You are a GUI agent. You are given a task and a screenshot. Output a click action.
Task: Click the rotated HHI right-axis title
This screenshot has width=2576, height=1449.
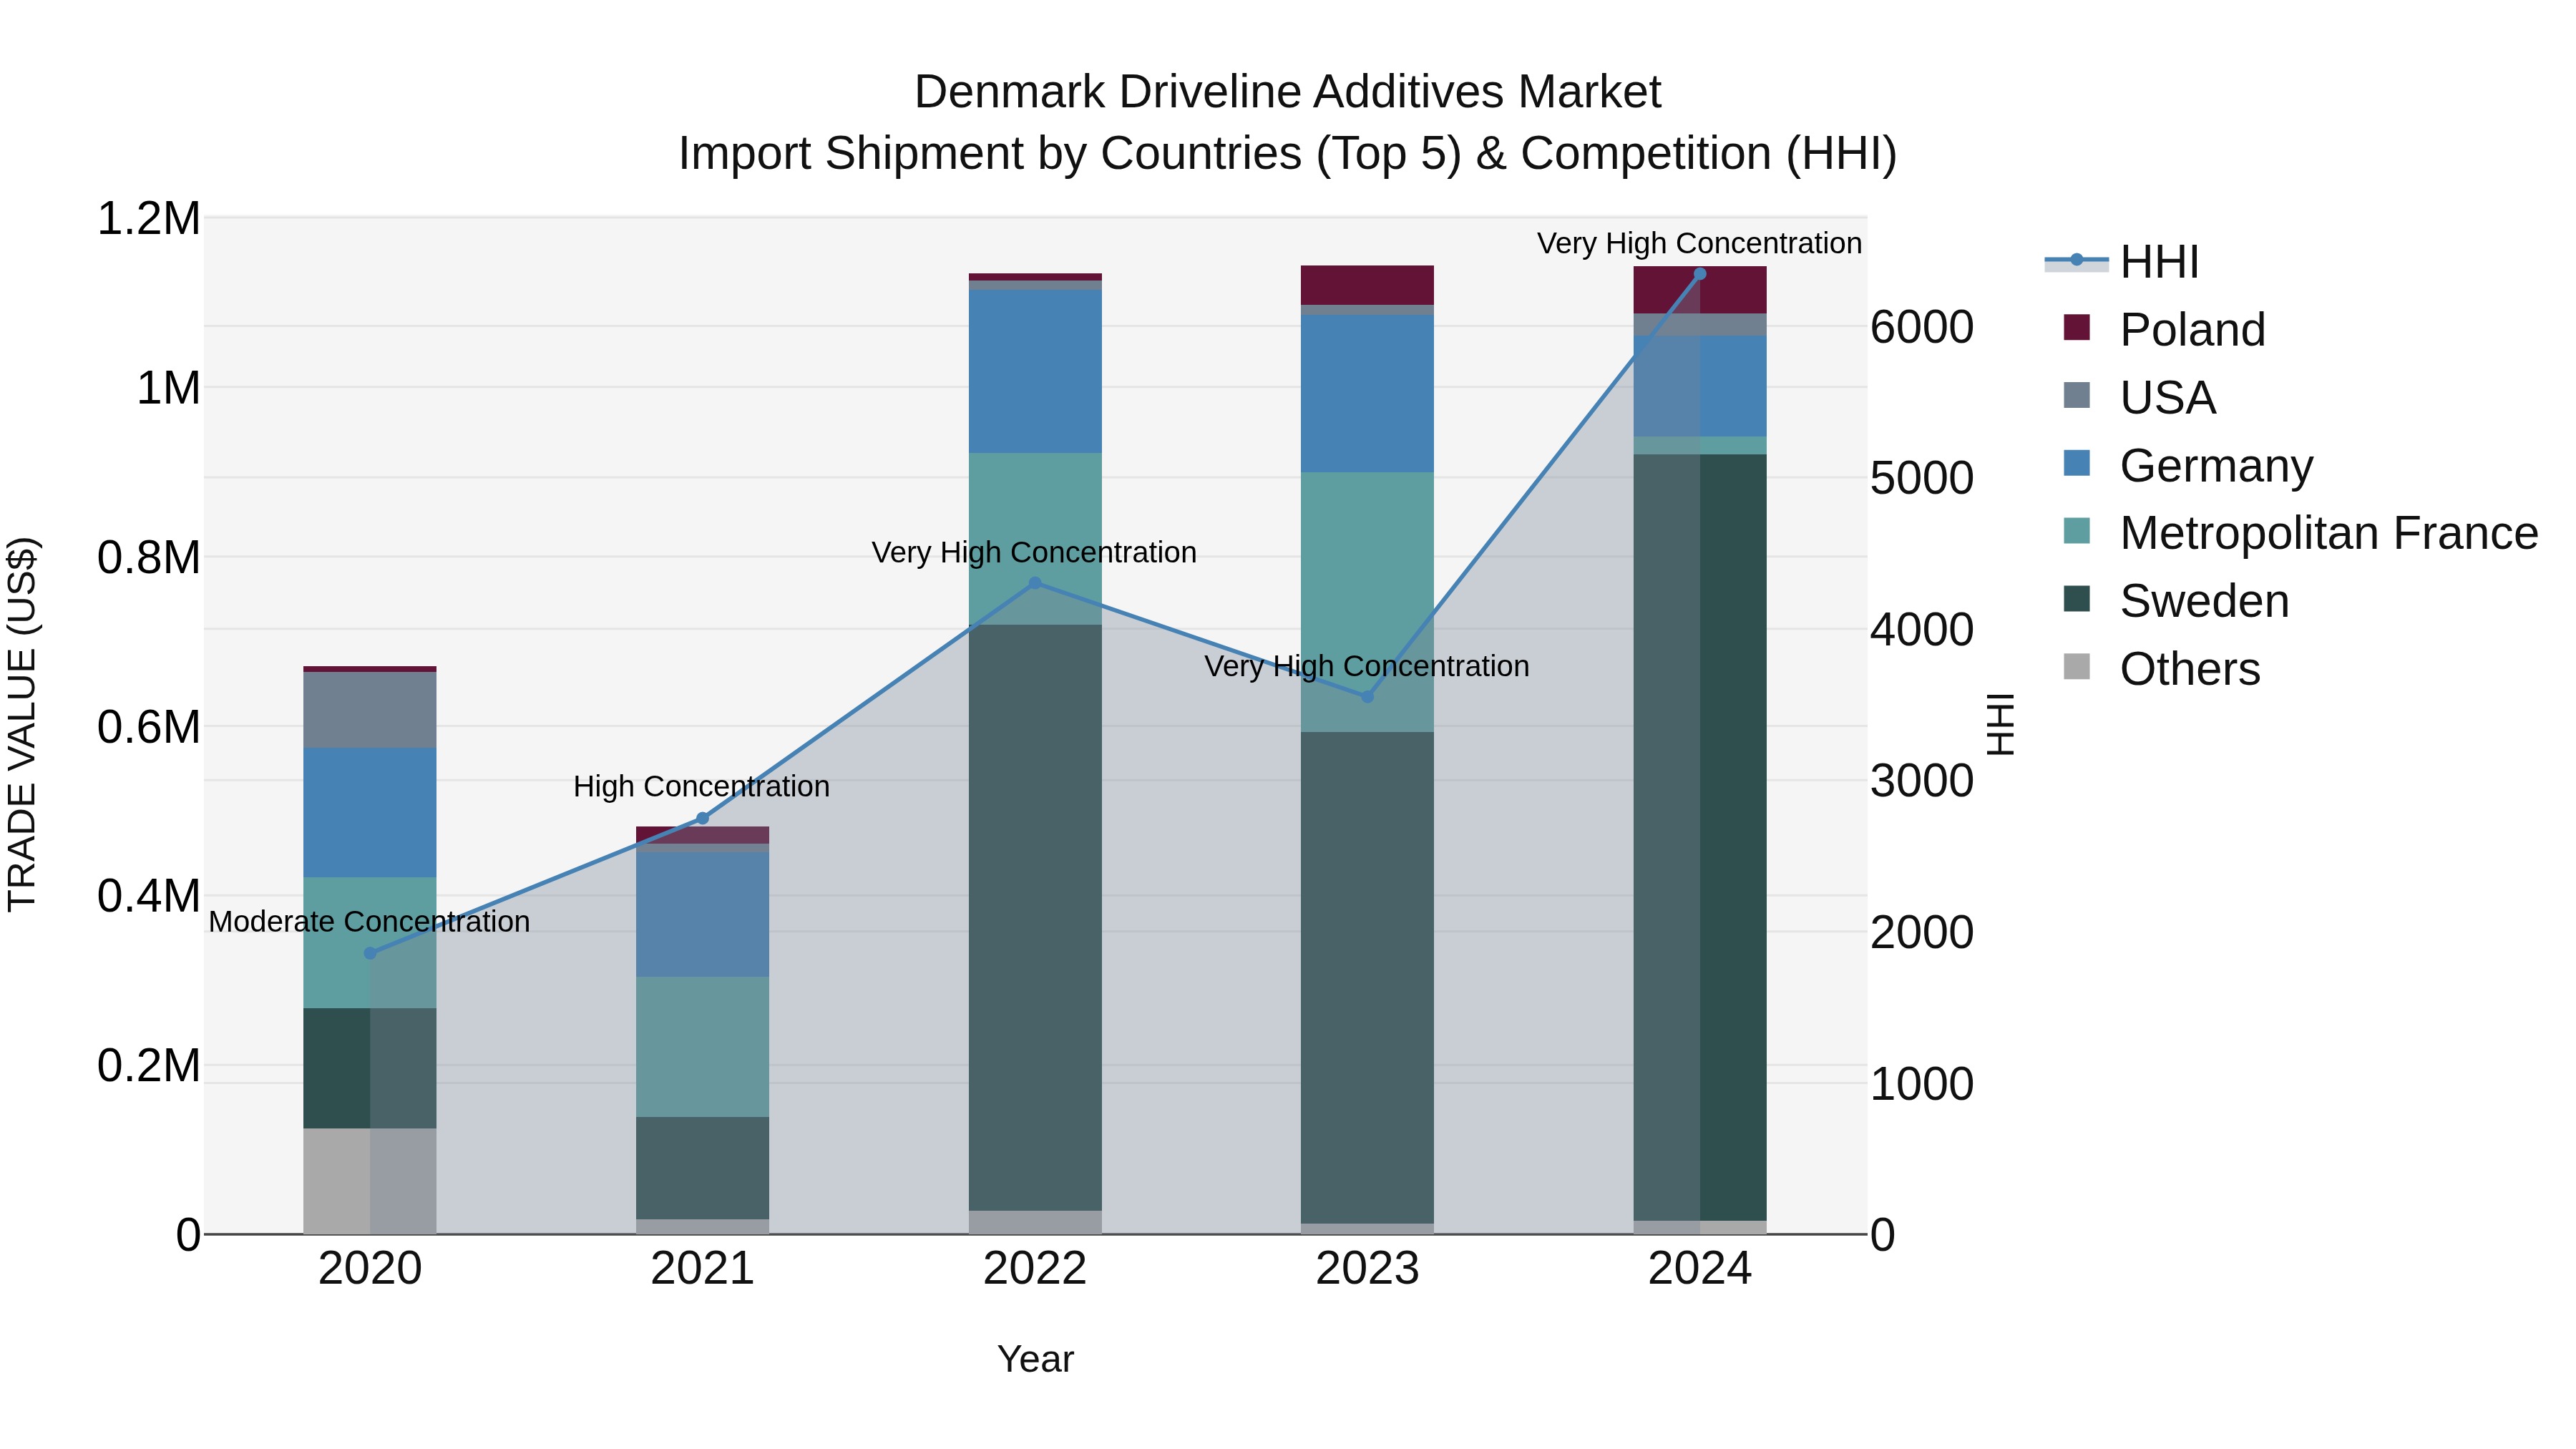2000,724
